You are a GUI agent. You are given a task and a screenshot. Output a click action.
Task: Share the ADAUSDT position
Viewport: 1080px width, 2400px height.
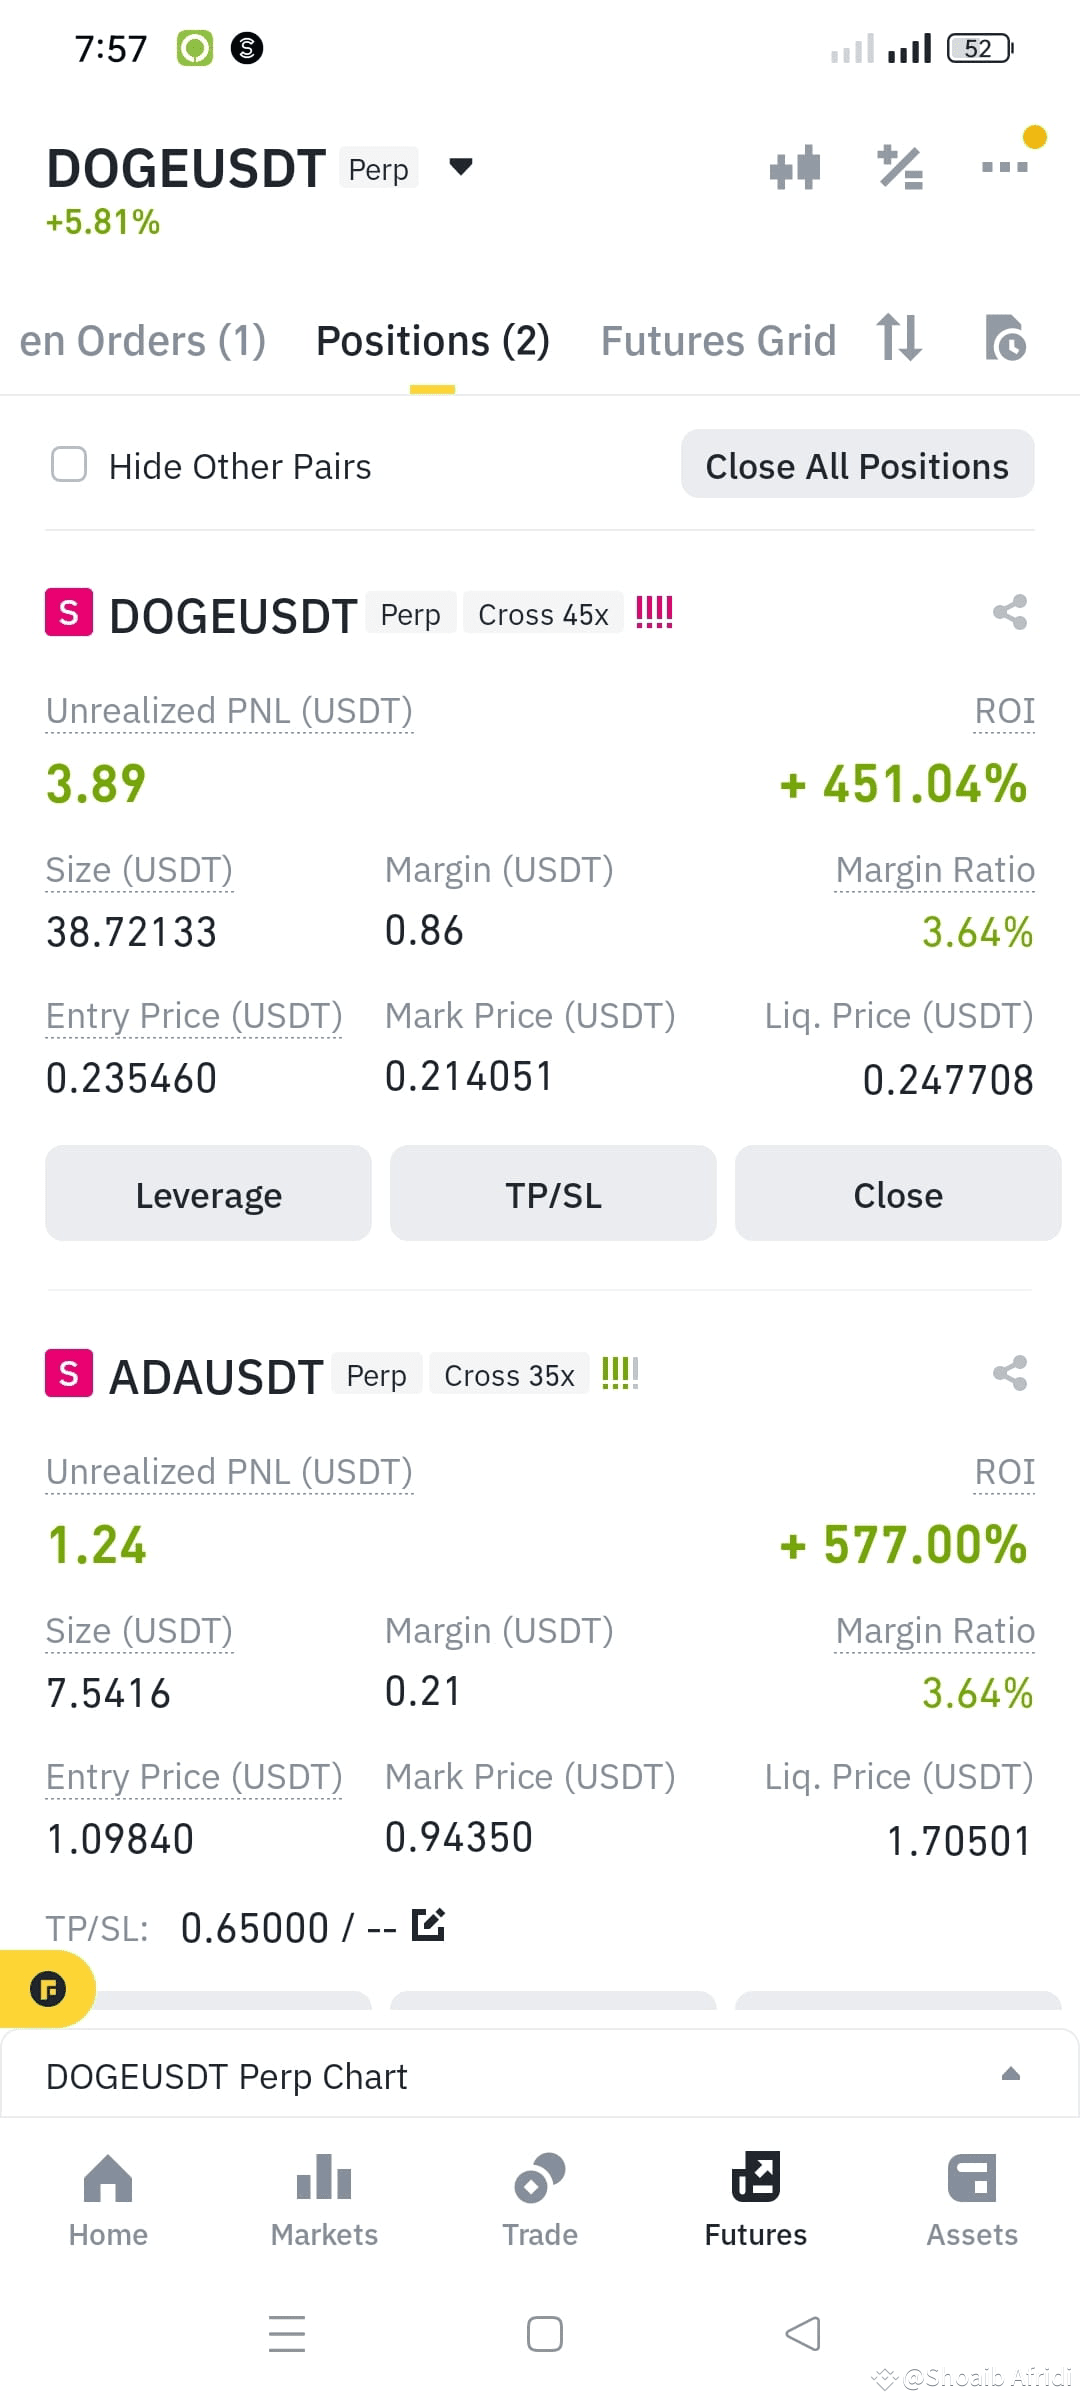tap(1010, 1373)
